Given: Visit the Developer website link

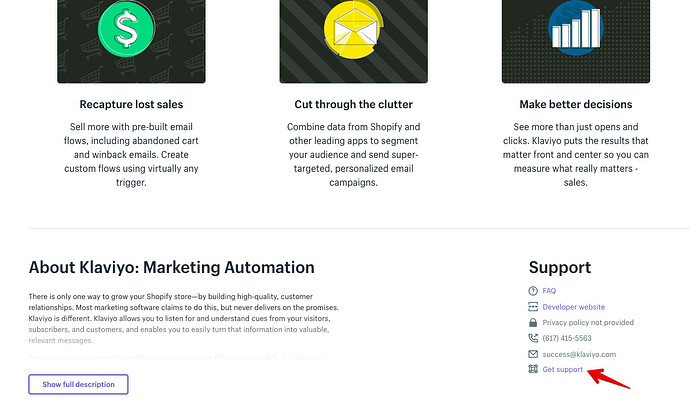Looking at the screenshot, I should pos(574,307).
